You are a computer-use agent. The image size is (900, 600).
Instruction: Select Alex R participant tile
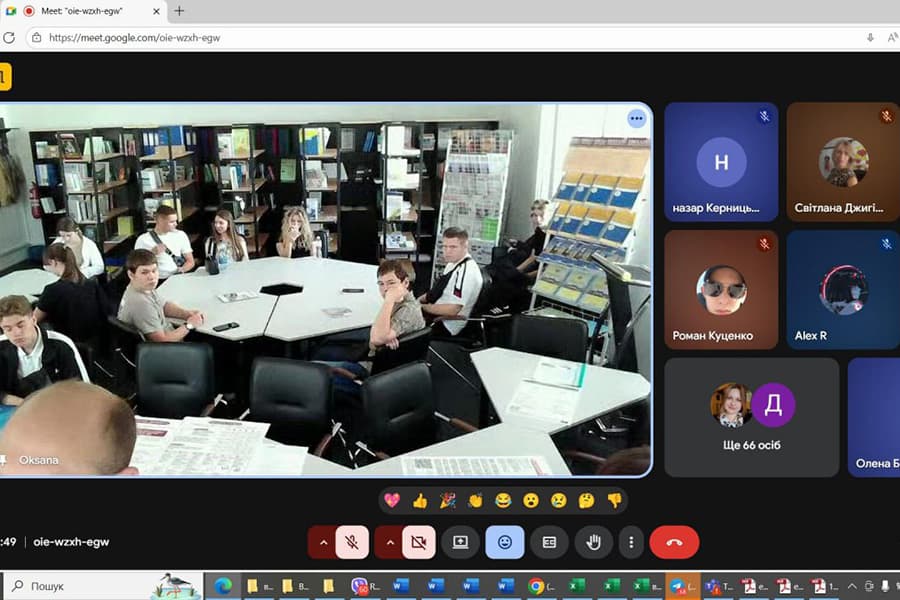point(843,290)
